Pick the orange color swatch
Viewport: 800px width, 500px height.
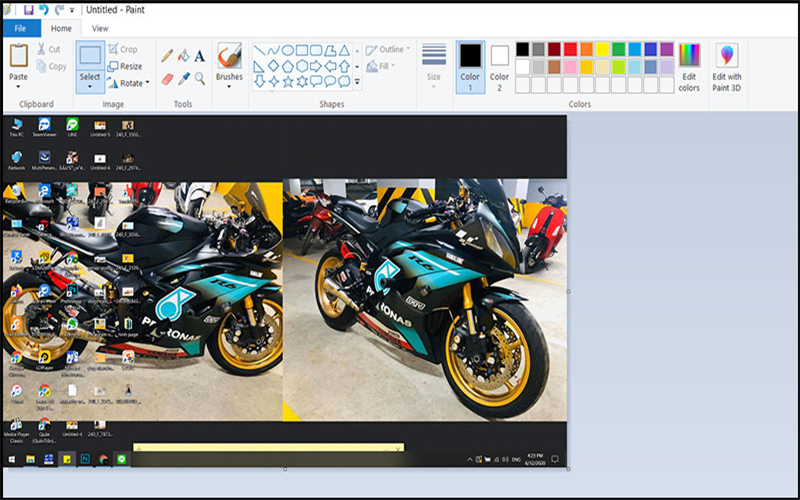pos(586,49)
